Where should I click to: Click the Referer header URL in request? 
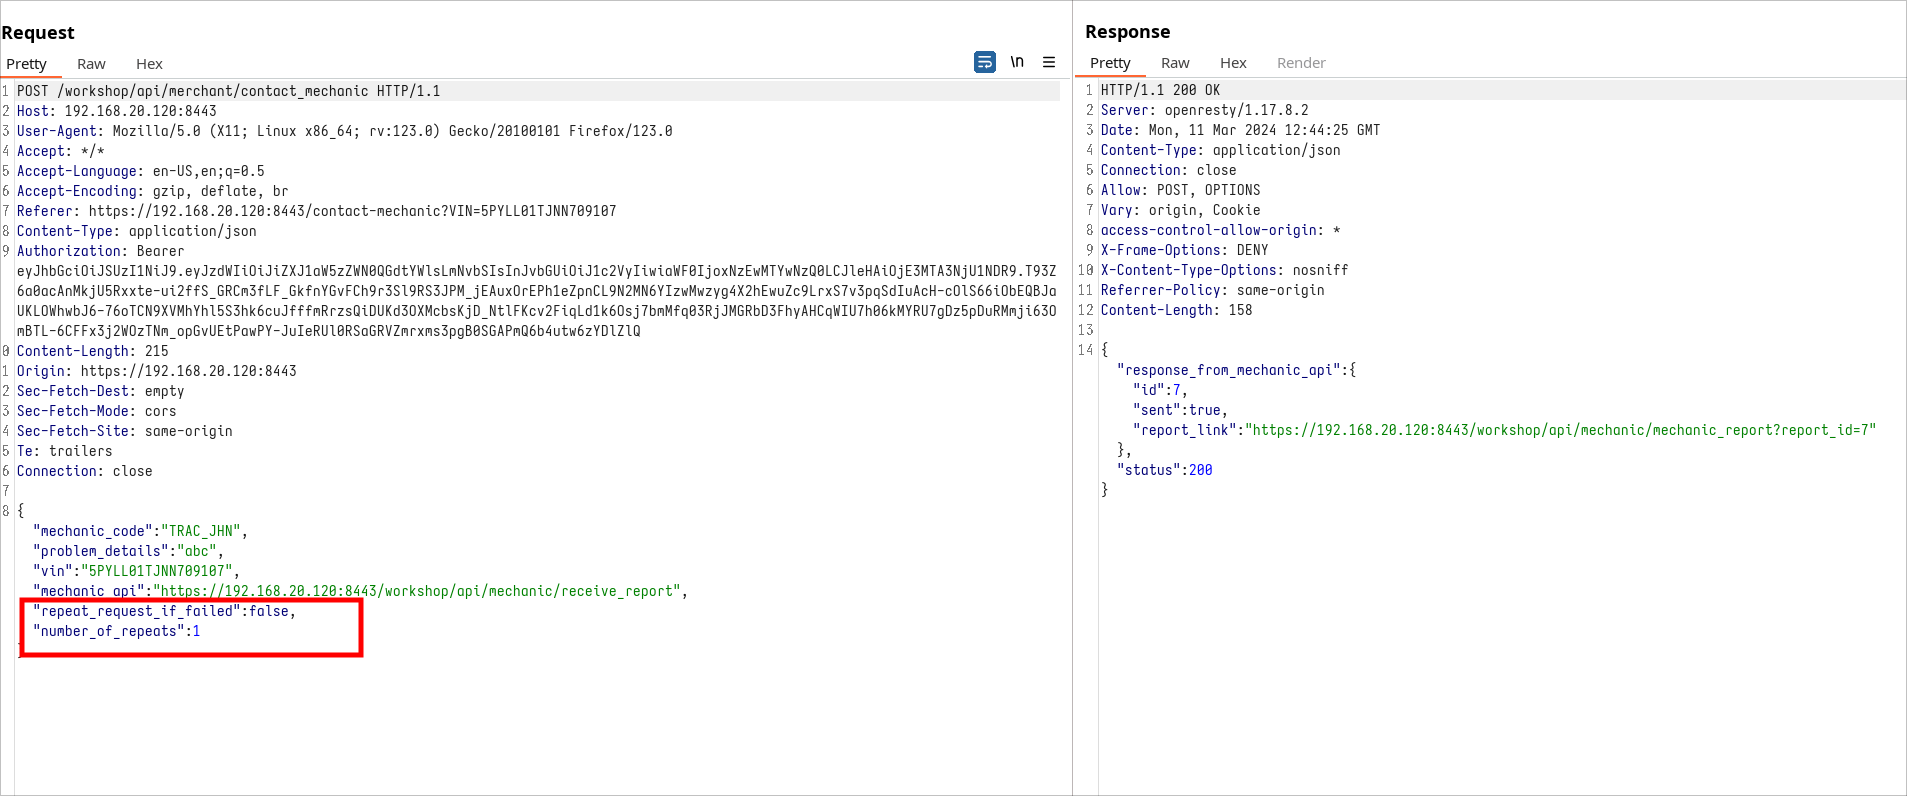pos(352,211)
